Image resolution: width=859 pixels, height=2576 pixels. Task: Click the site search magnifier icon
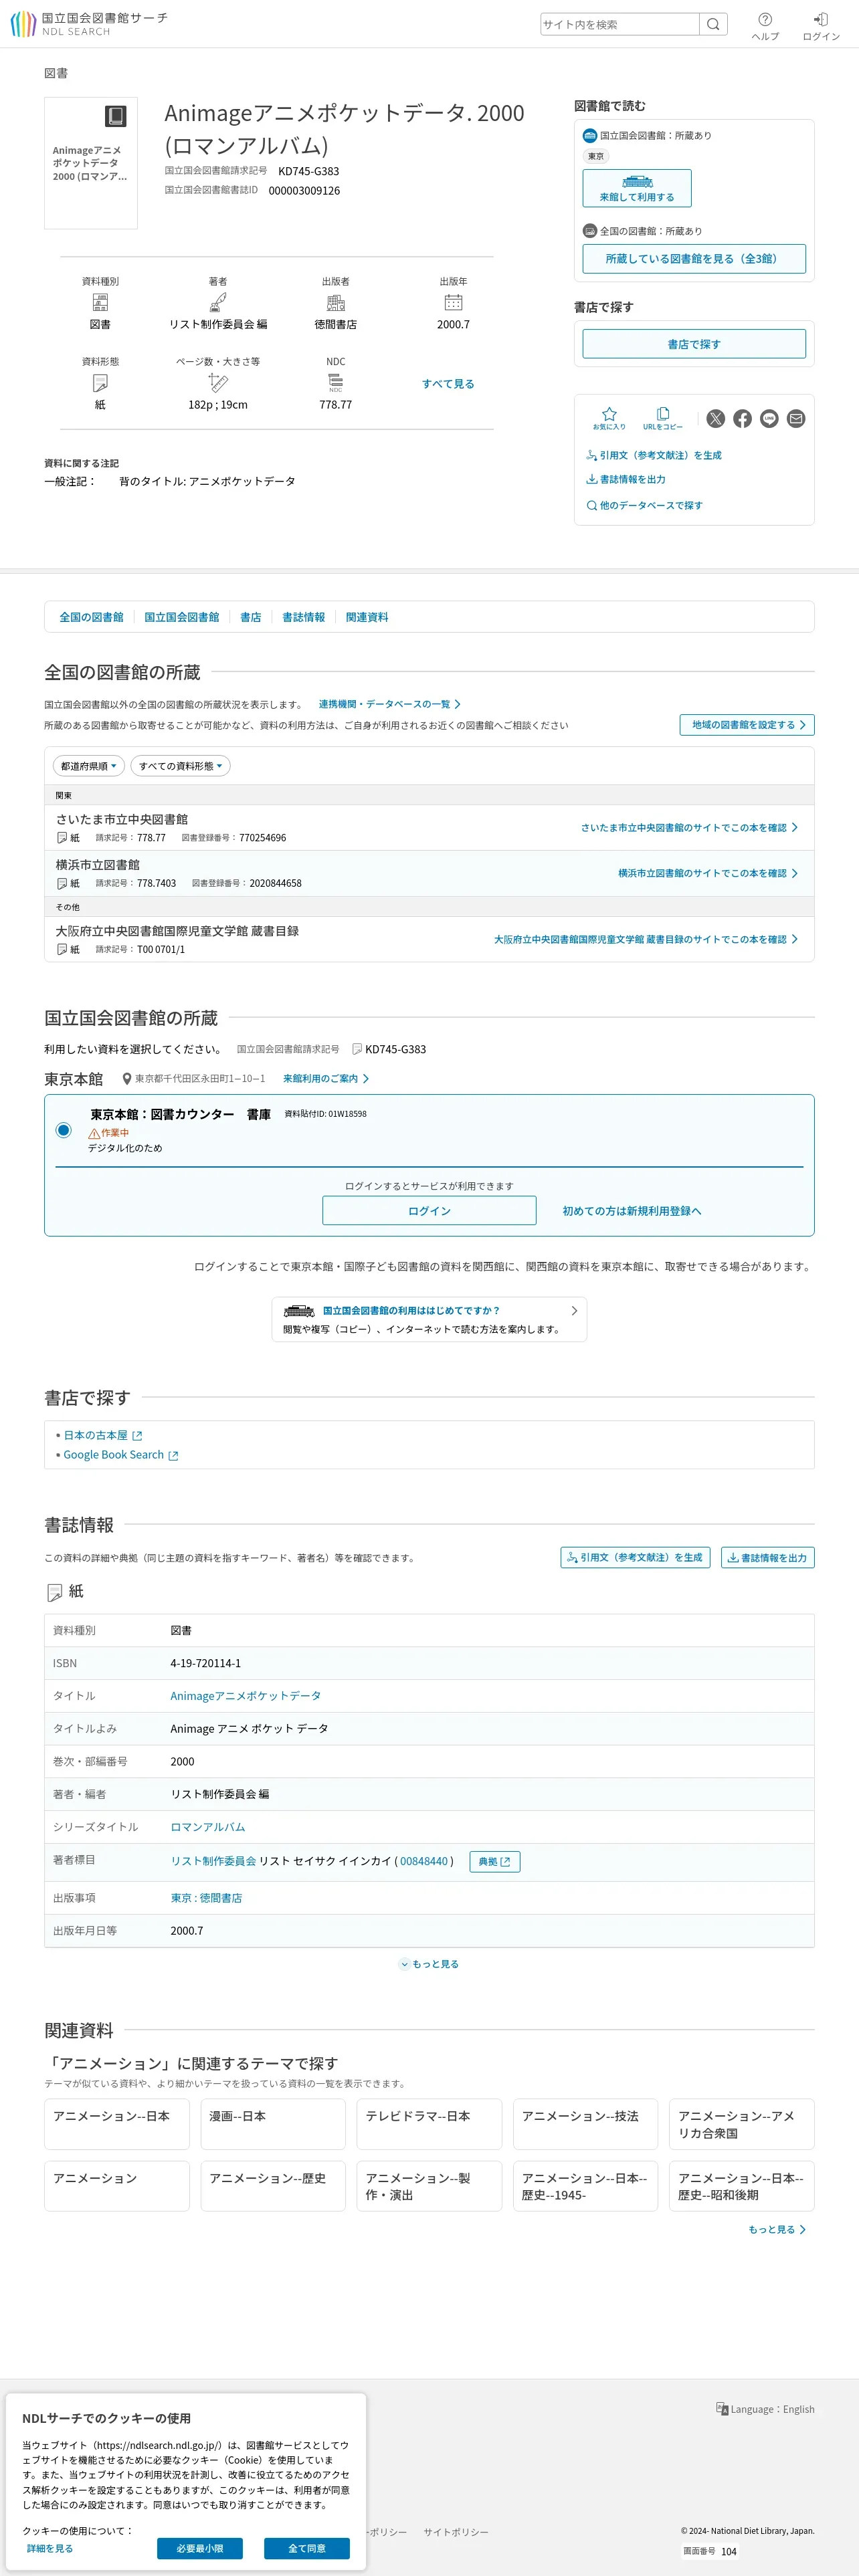pyautogui.click(x=713, y=24)
